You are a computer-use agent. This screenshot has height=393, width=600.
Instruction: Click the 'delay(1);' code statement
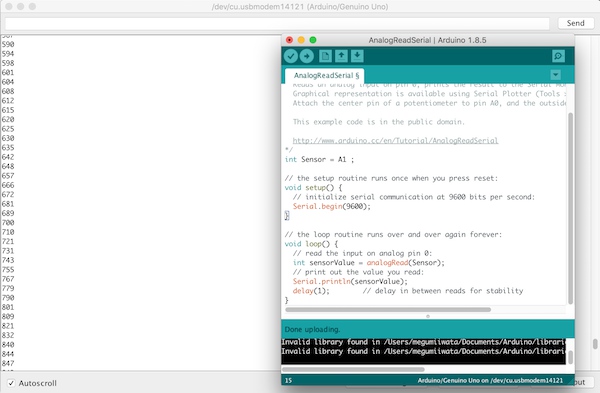pos(311,291)
